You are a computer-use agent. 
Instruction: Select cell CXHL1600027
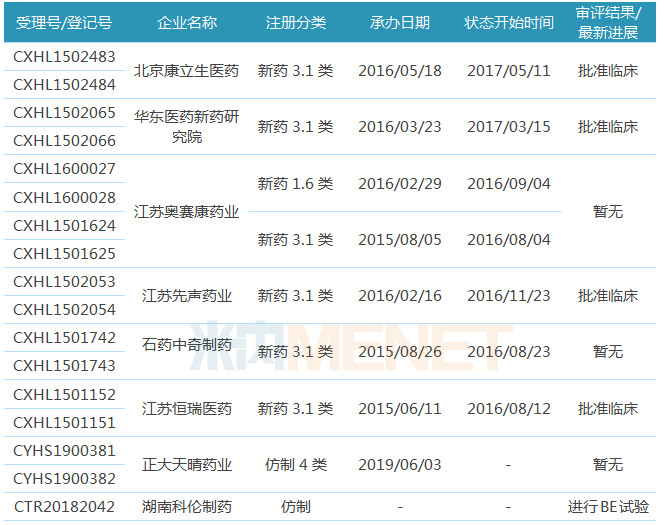point(64,169)
